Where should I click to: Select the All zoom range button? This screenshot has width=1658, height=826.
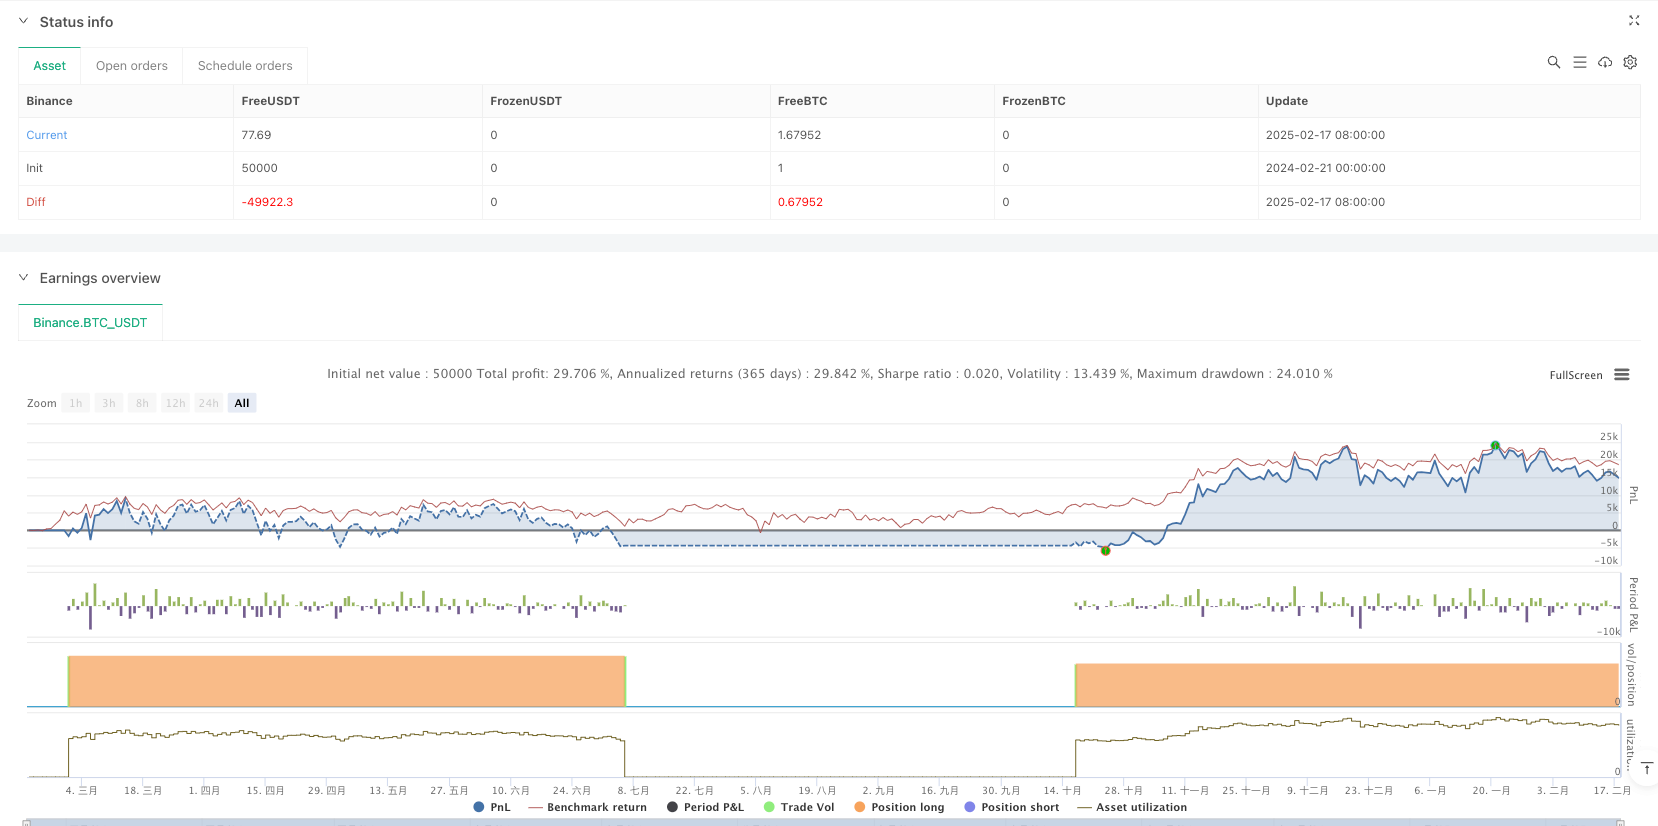(242, 403)
